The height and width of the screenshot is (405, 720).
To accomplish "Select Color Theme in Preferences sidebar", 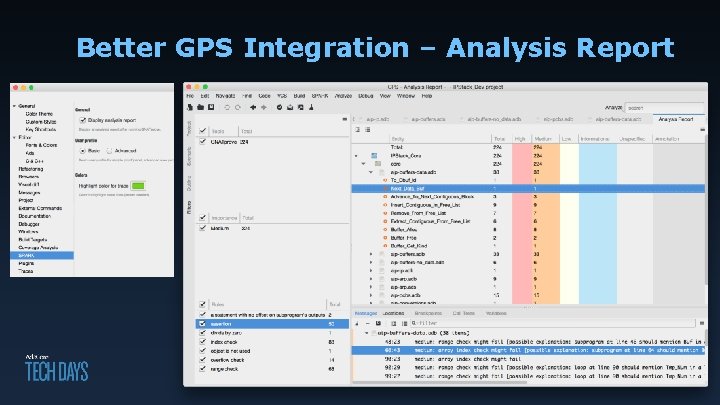I will pyautogui.click(x=39, y=114).
